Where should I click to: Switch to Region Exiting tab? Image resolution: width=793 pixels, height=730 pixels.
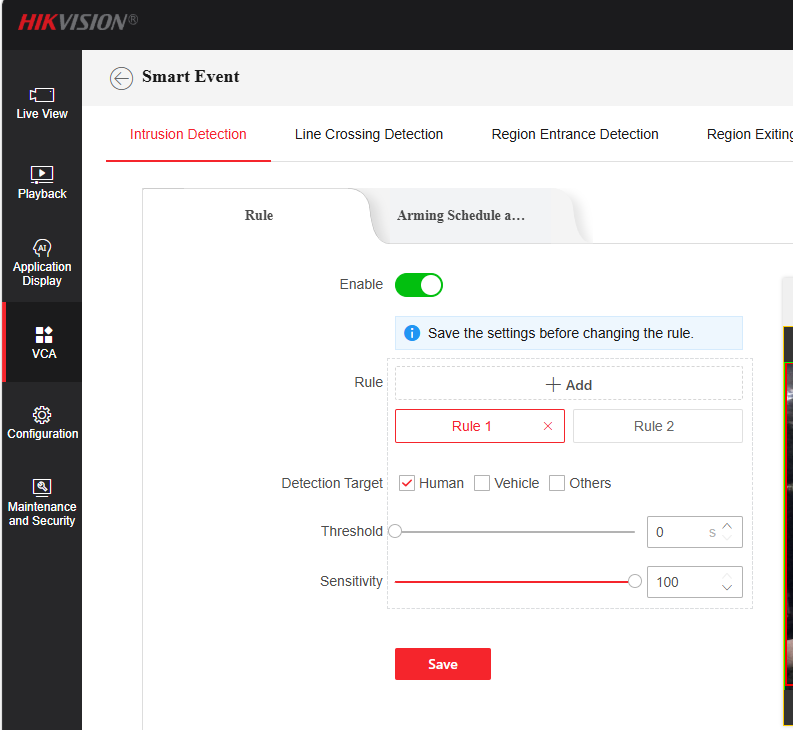coord(750,134)
